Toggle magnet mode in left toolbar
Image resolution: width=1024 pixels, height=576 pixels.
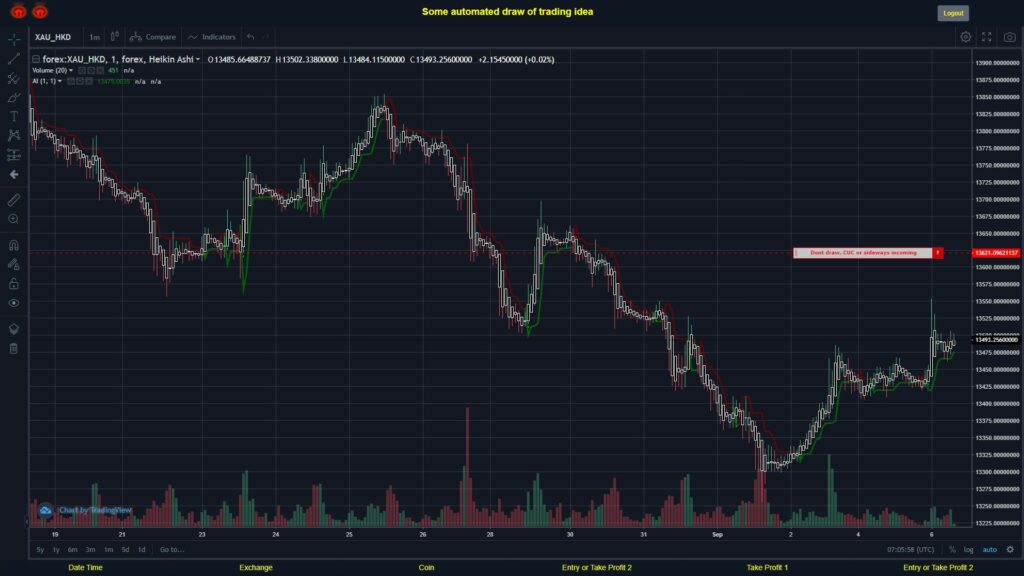coord(14,245)
